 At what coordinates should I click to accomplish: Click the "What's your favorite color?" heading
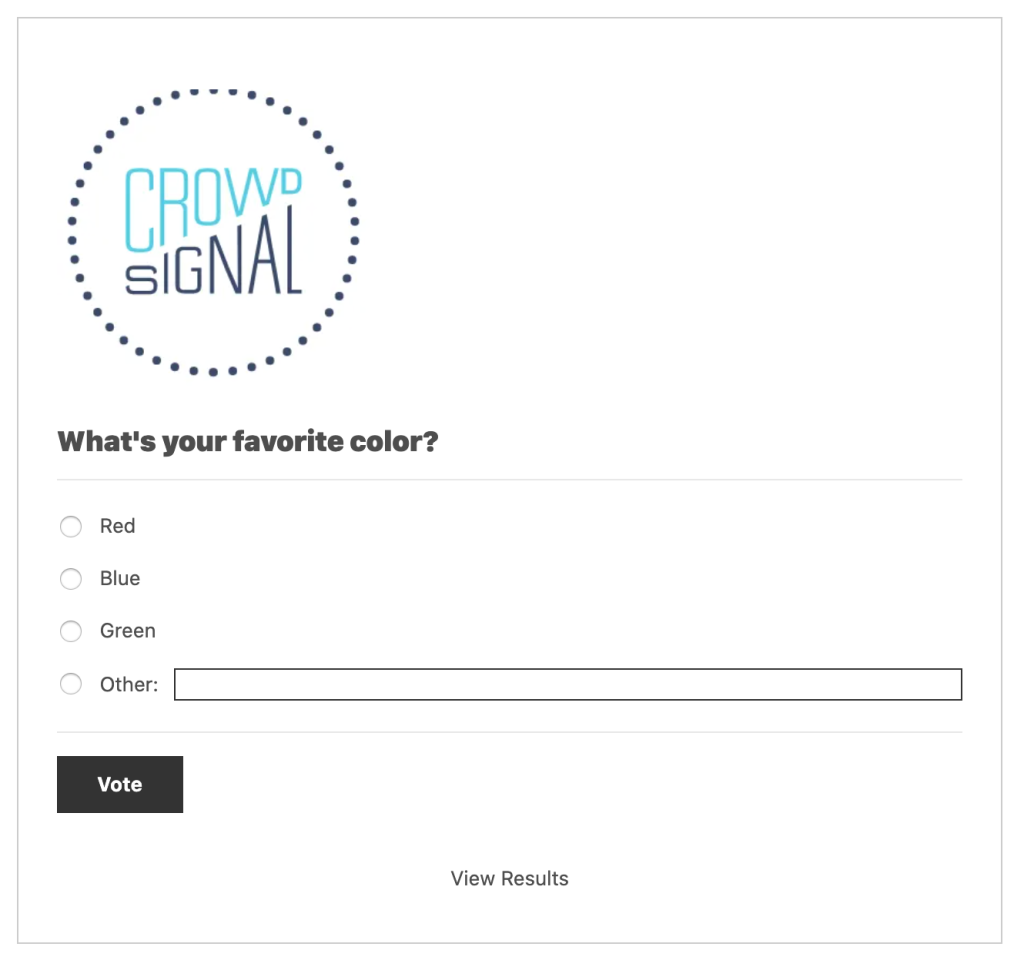[248, 441]
